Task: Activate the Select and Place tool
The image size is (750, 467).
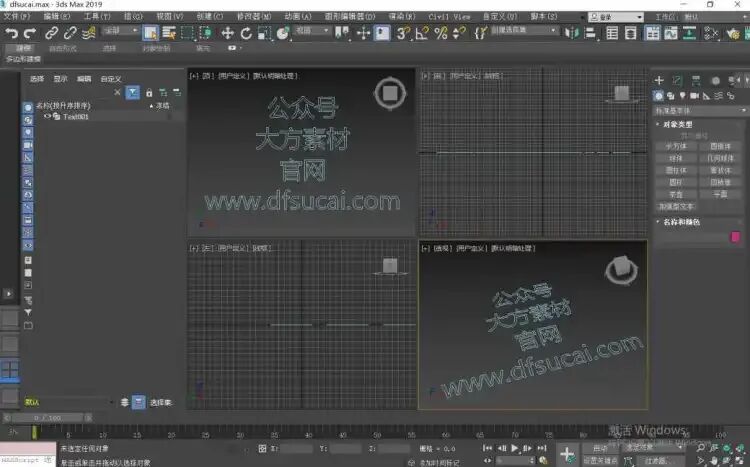Action: pyautogui.click(x=283, y=33)
